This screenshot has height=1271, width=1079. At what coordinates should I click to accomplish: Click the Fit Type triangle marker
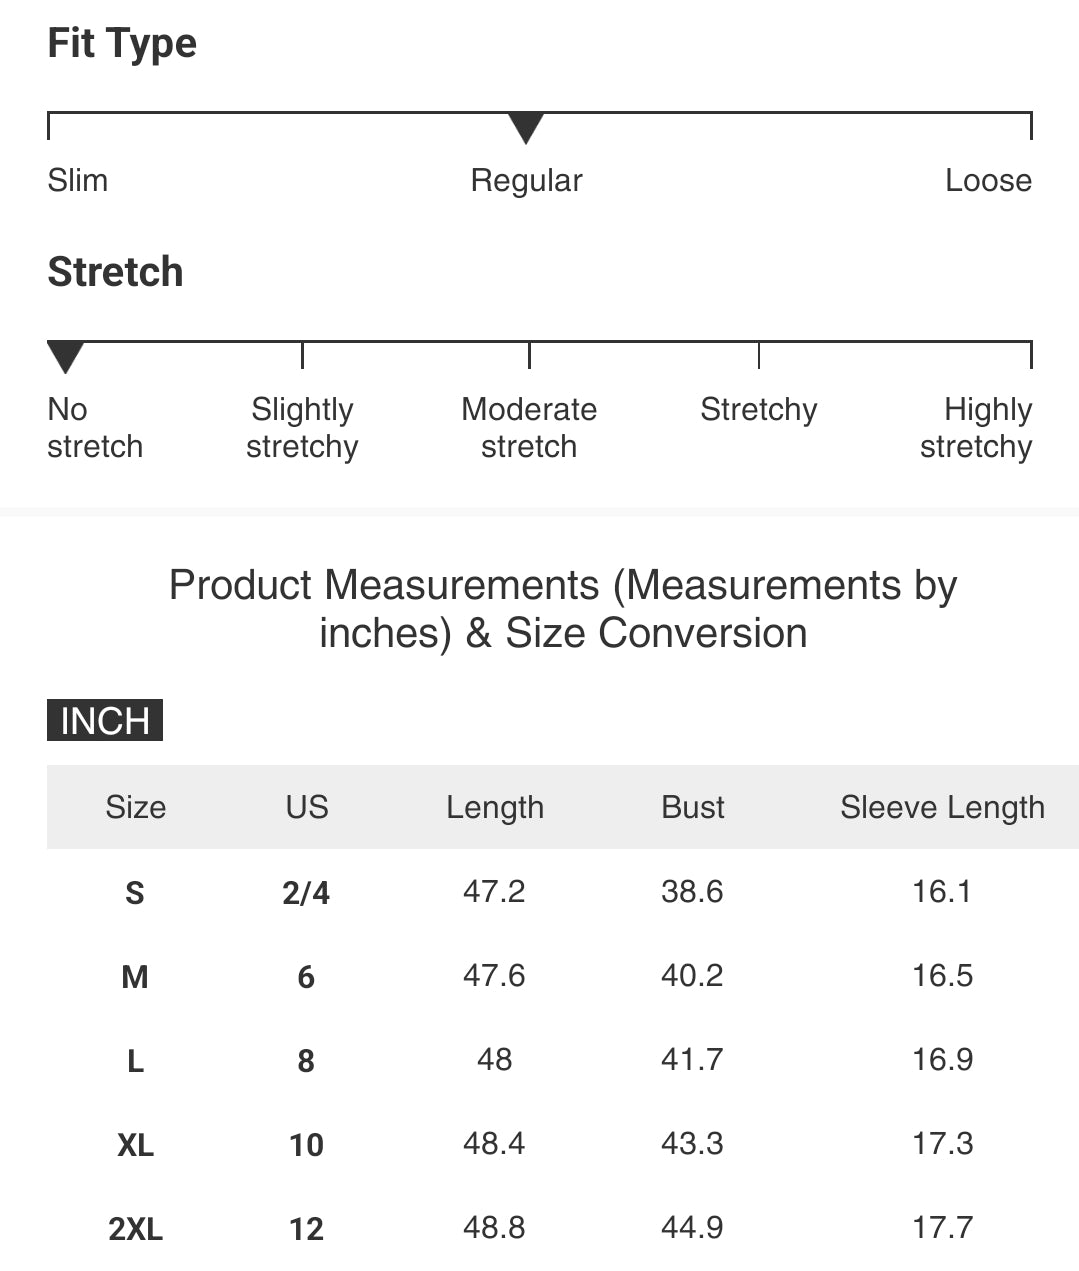[x=526, y=128]
